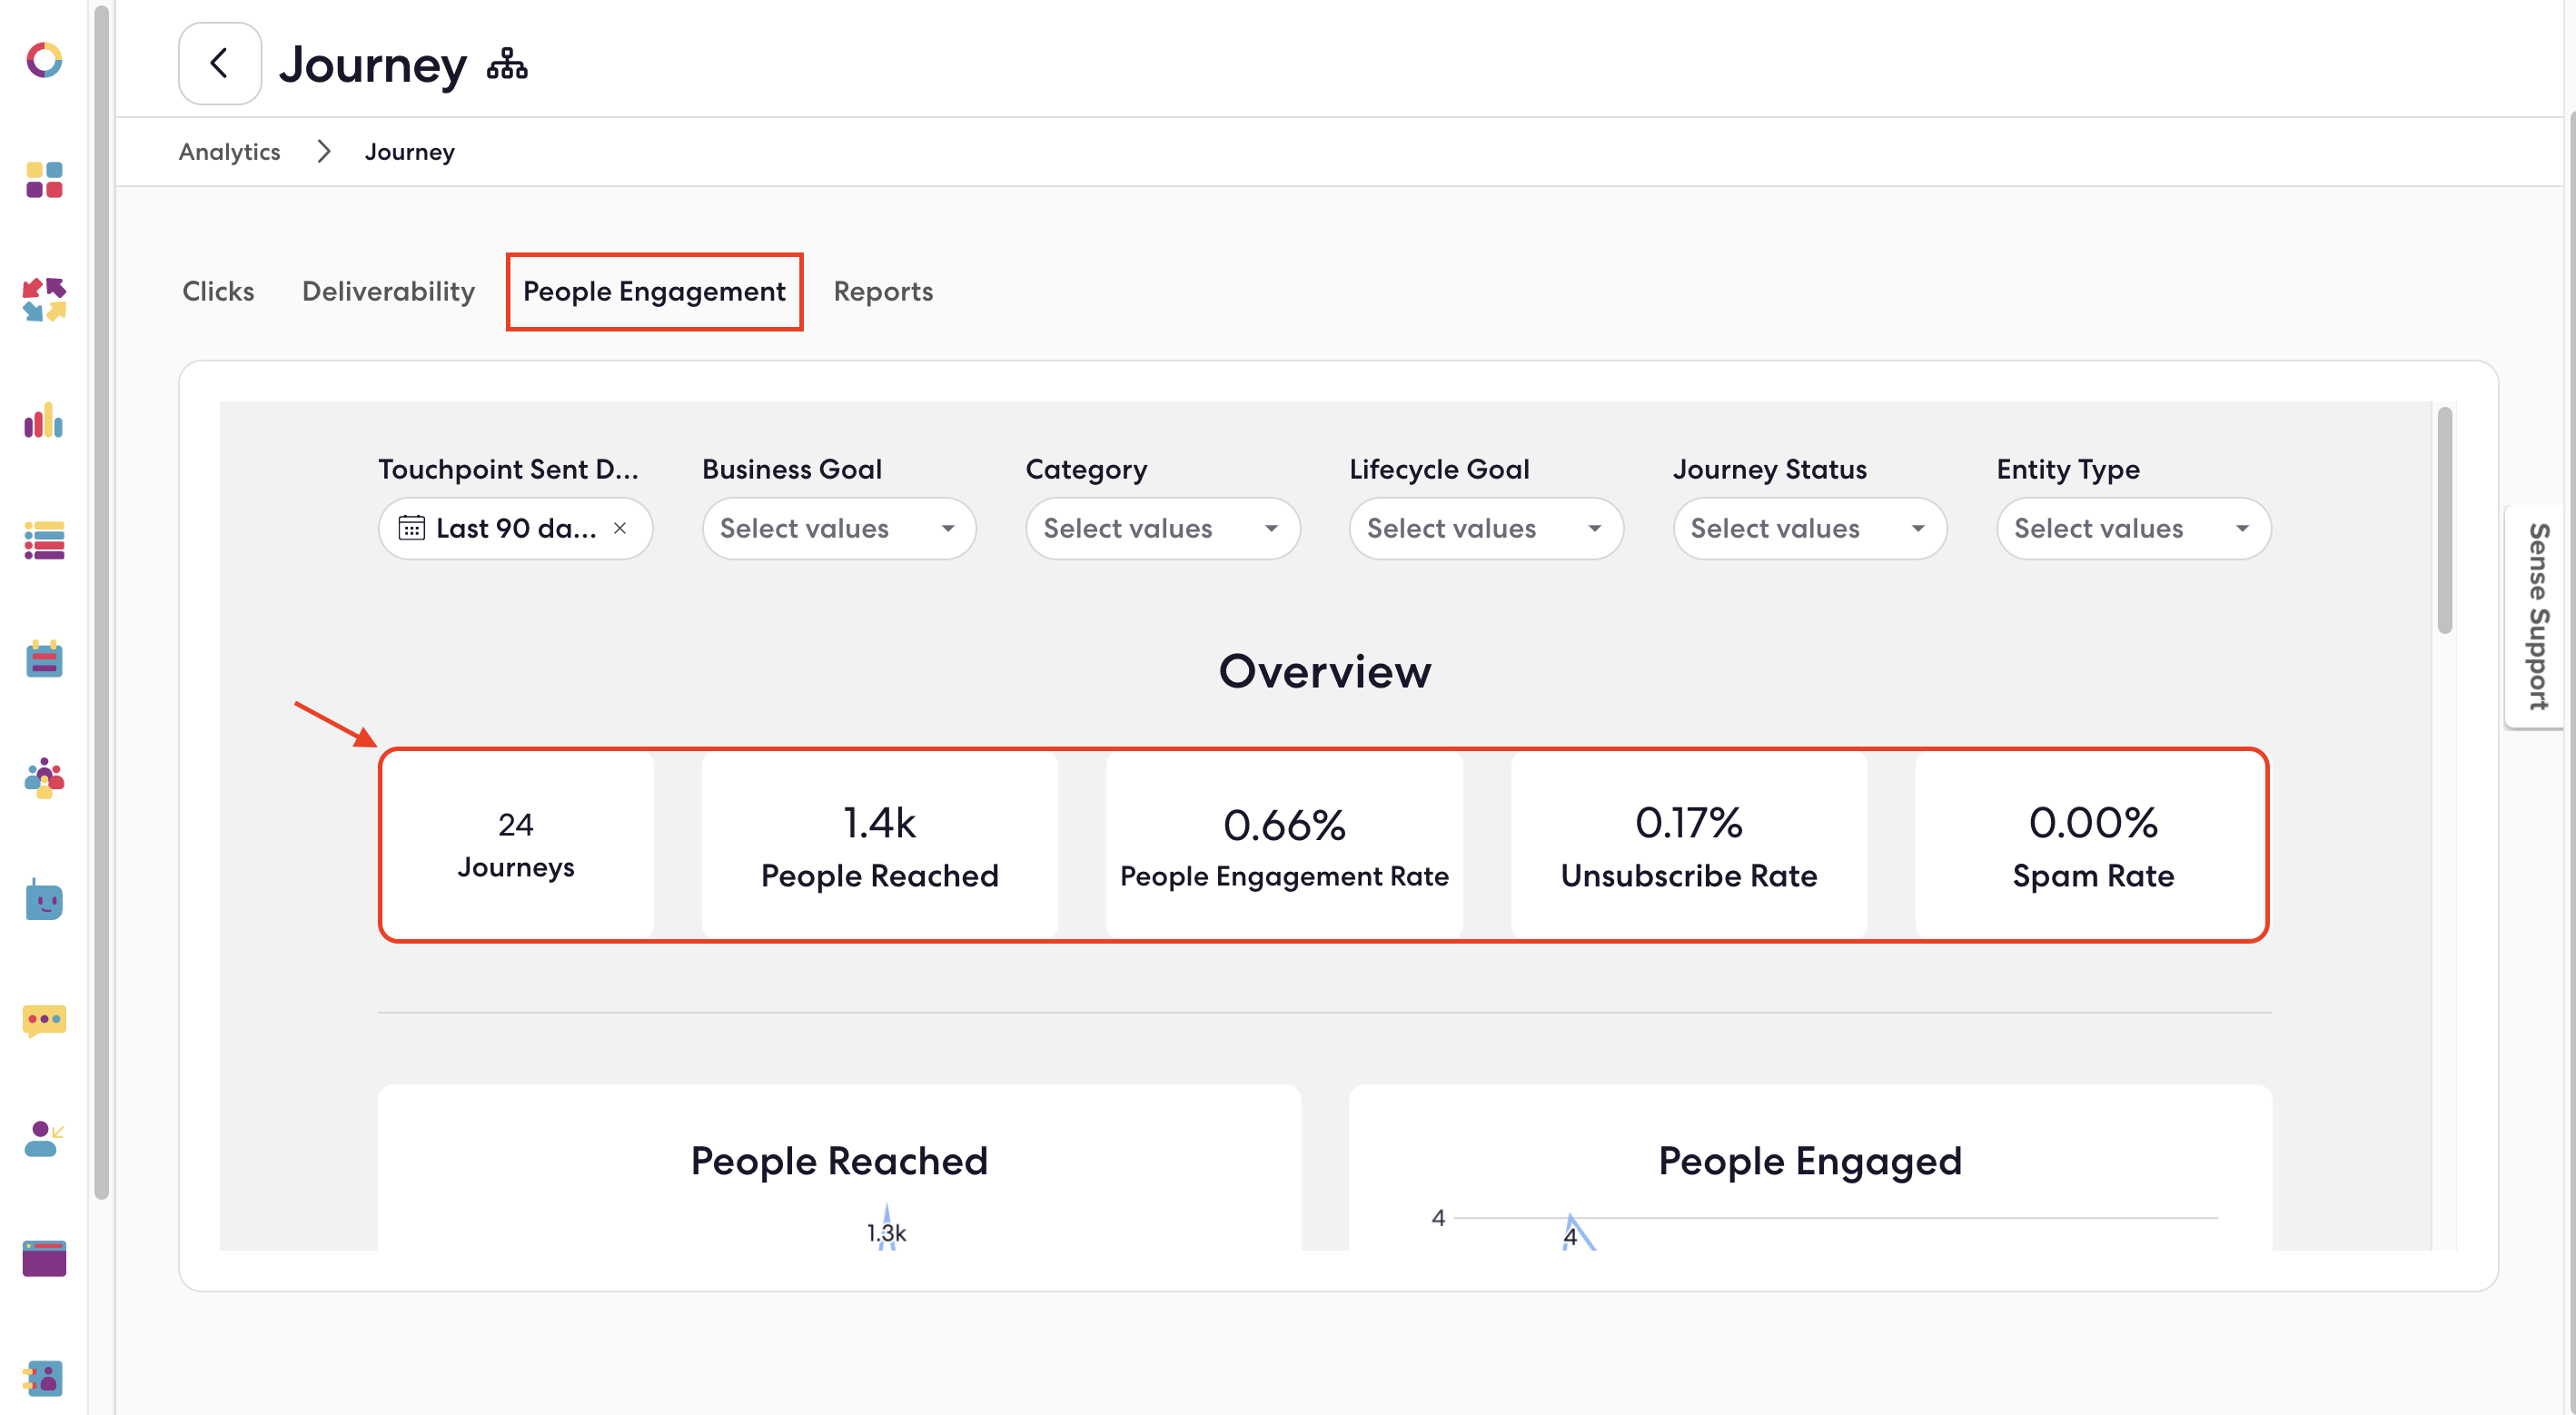Click the Business Goal filter label
2576x1415 pixels.
(x=792, y=468)
